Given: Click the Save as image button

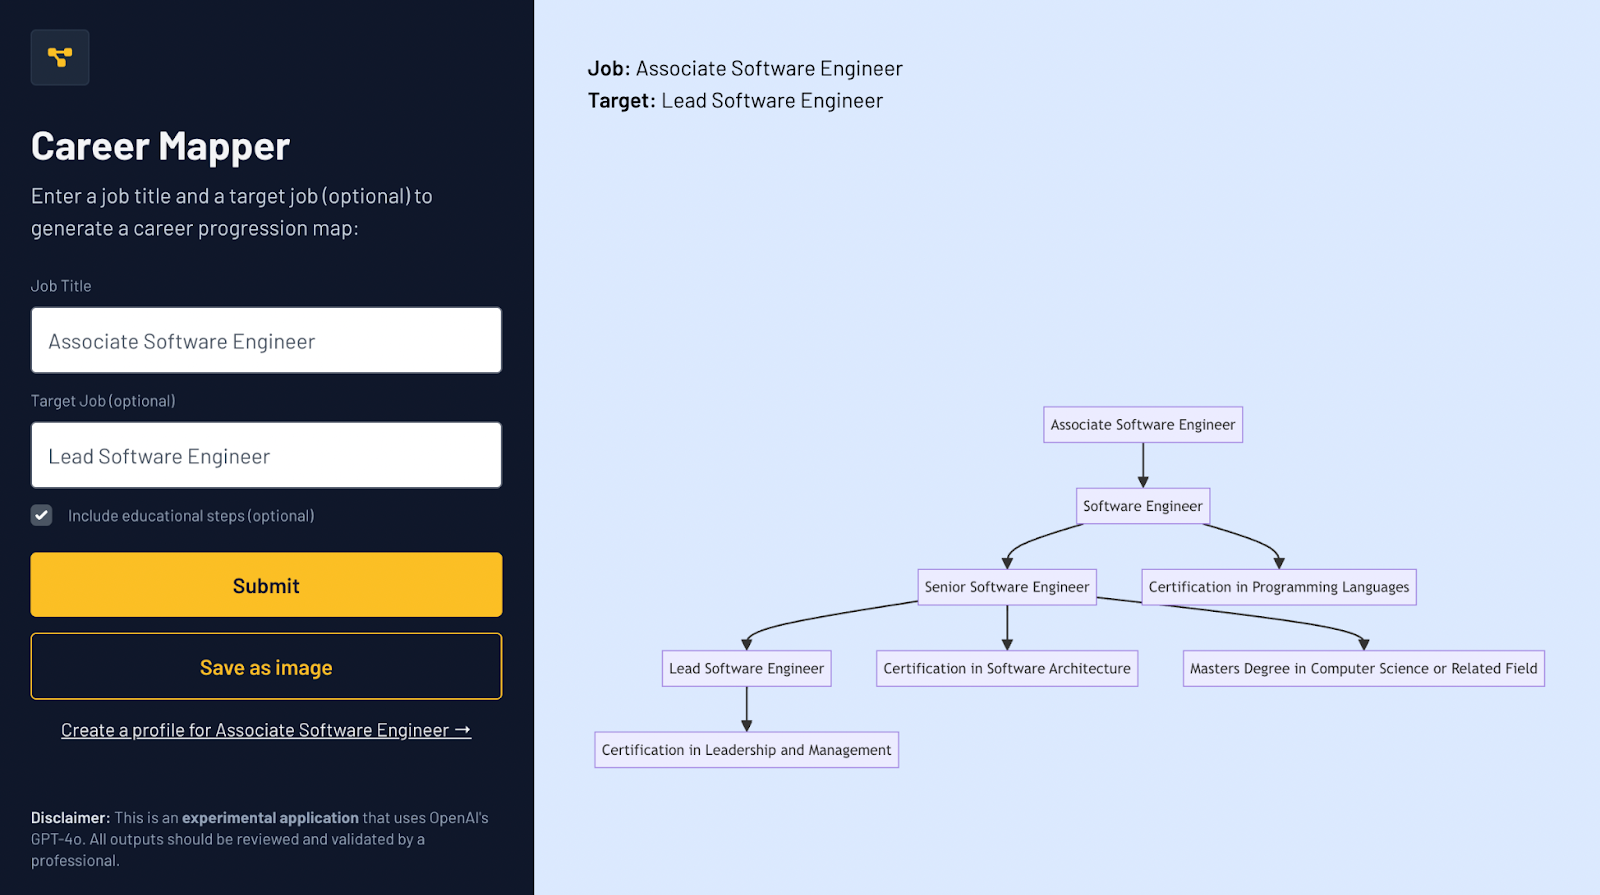Looking at the screenshot, I should click(x=266, y=667).
